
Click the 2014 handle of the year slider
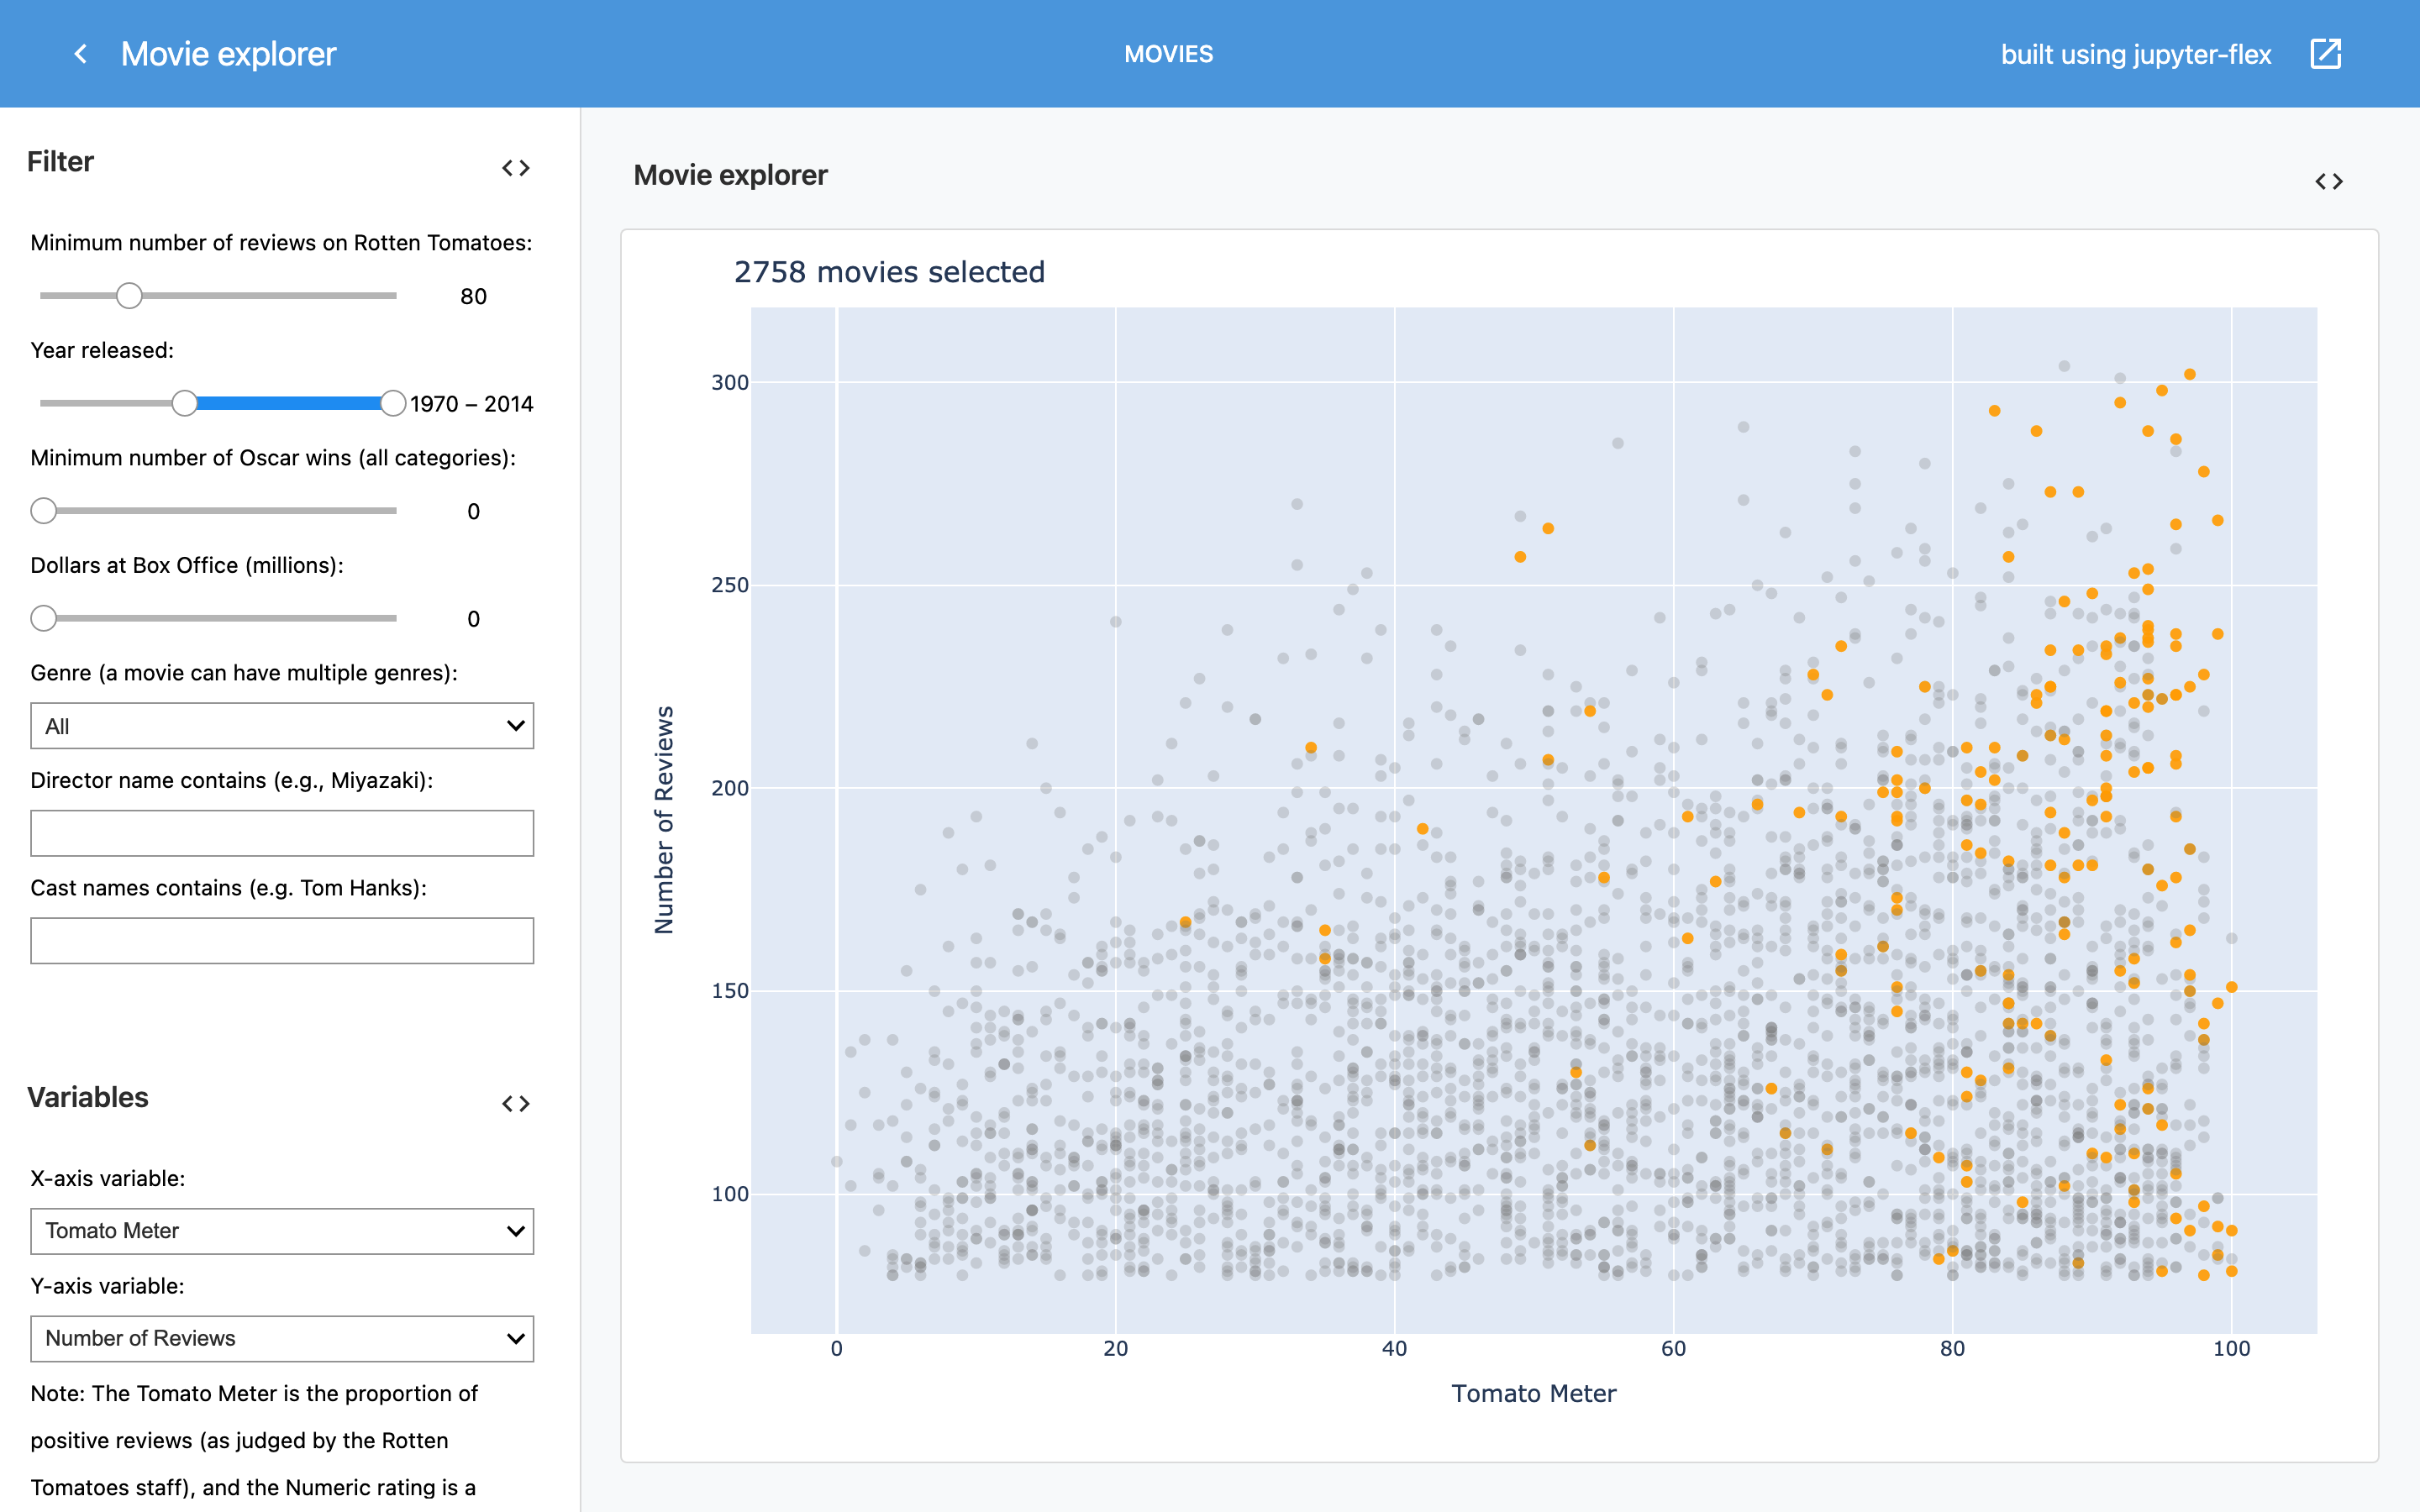(x=394, y=403)
